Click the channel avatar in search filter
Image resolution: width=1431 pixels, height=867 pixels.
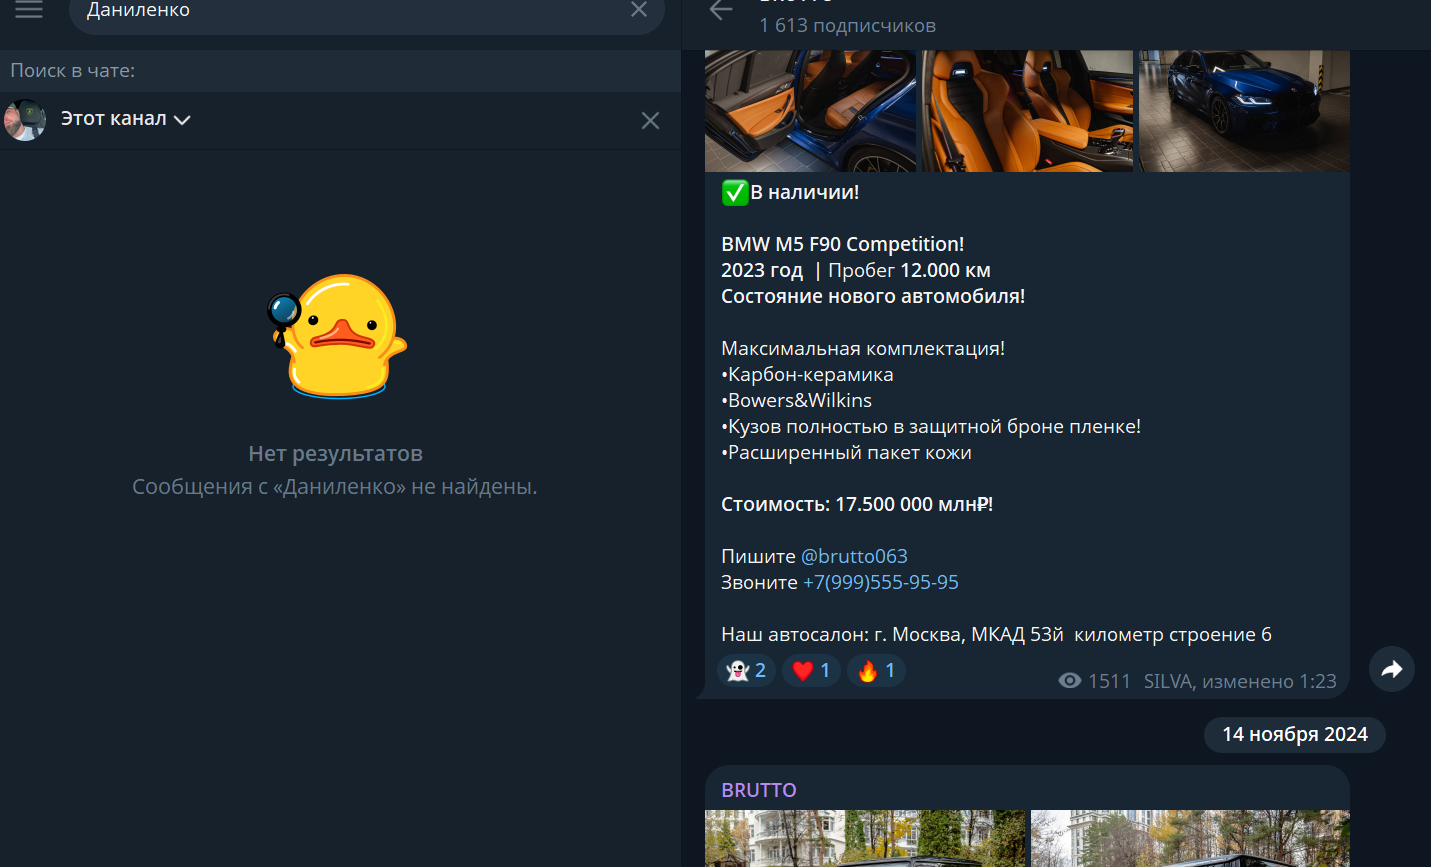25,120
